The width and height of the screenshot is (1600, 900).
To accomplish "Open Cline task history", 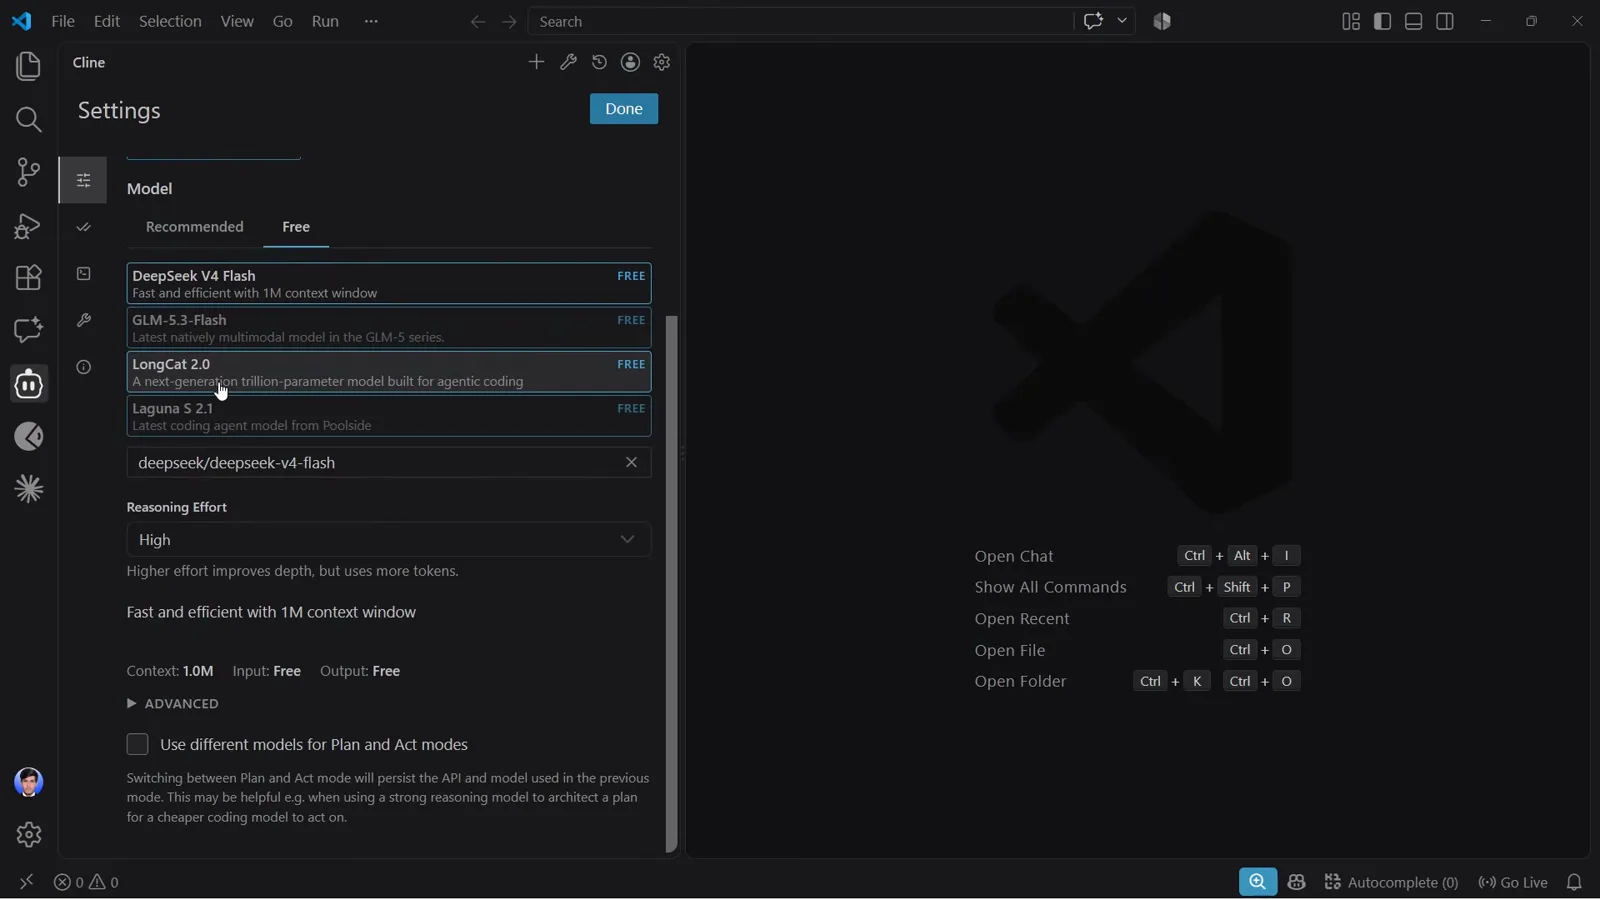I will point(600,62).
